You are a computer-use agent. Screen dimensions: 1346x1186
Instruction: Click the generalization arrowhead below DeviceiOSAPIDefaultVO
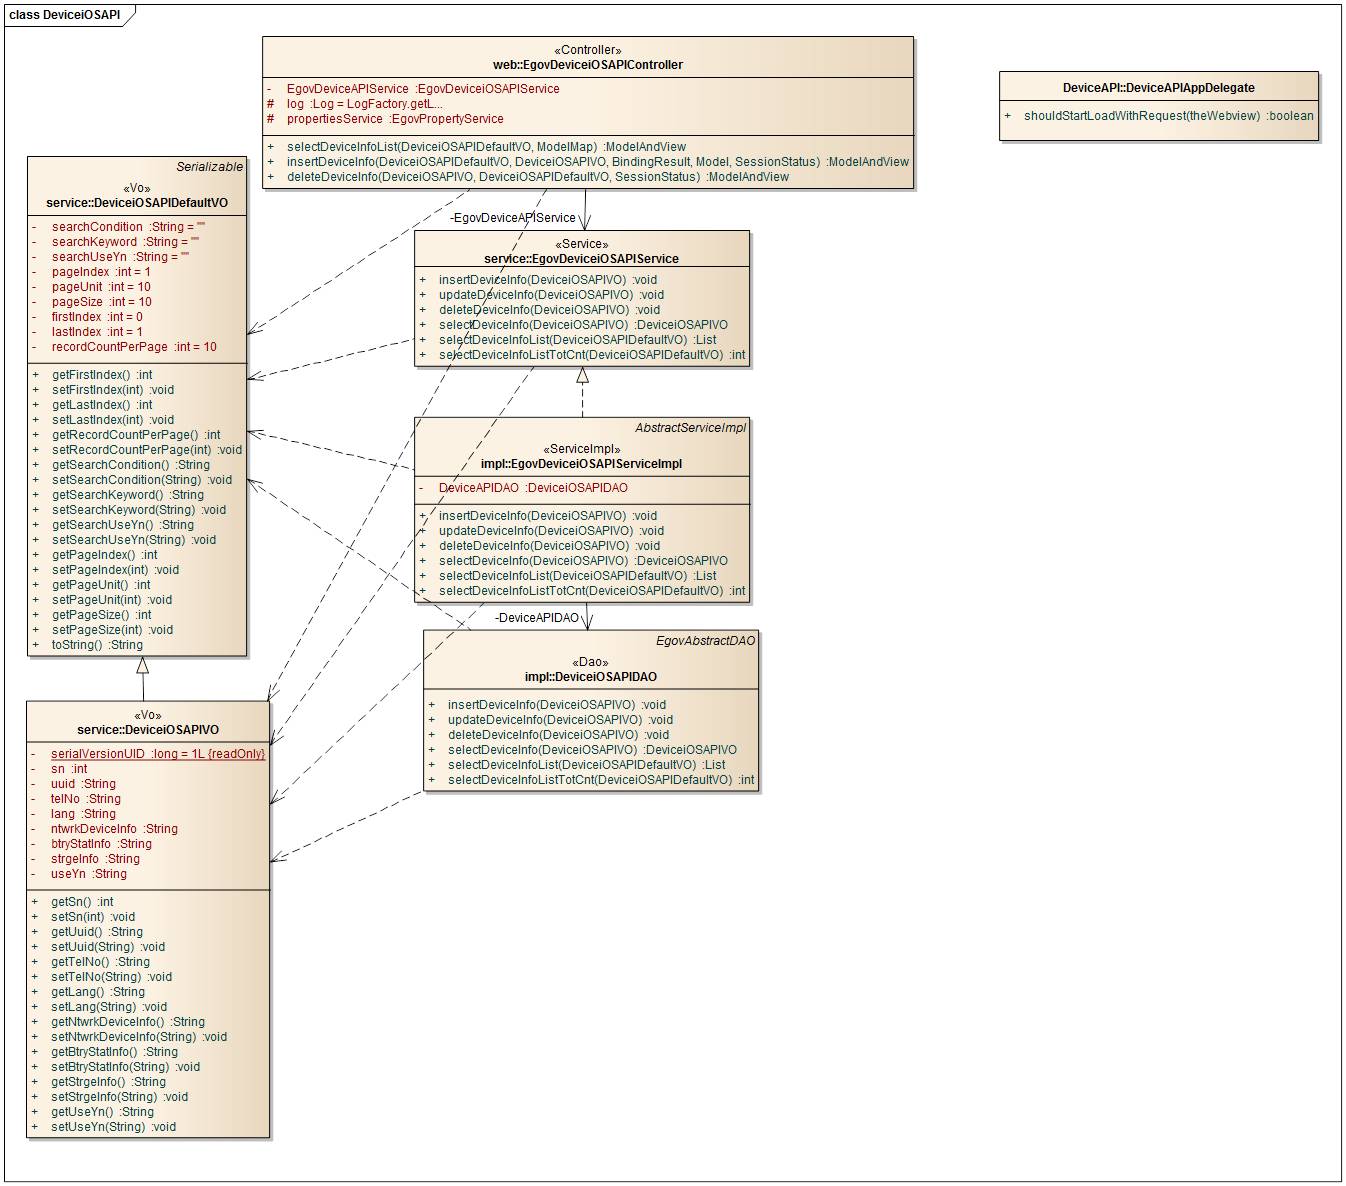click(143, 665)
